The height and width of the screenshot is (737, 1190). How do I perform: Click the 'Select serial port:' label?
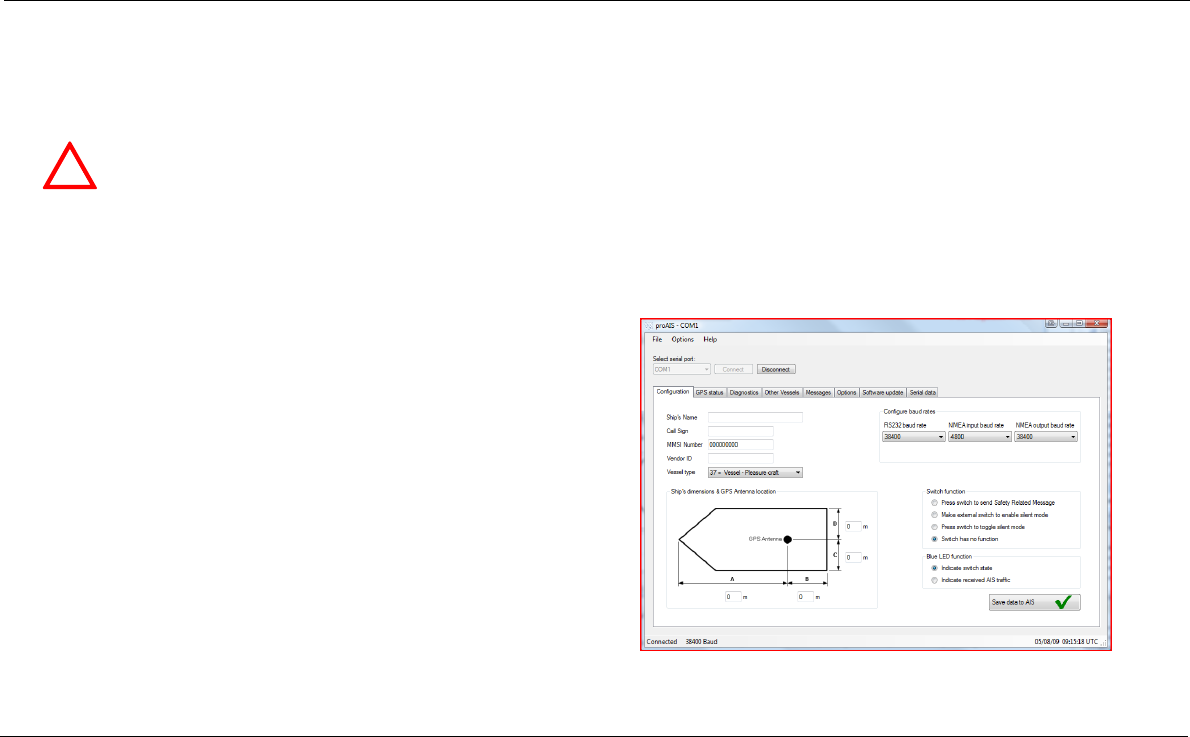[674, 358]
